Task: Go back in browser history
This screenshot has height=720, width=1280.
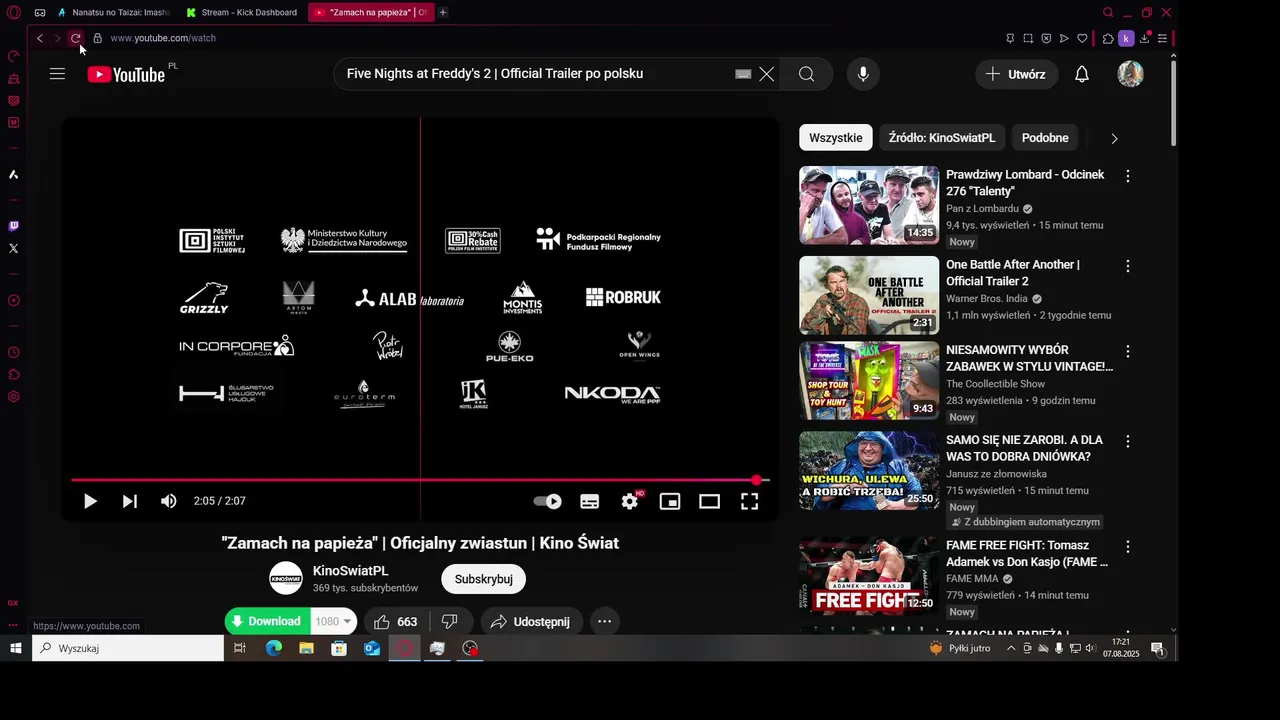Action: click(x=40, y=38)
